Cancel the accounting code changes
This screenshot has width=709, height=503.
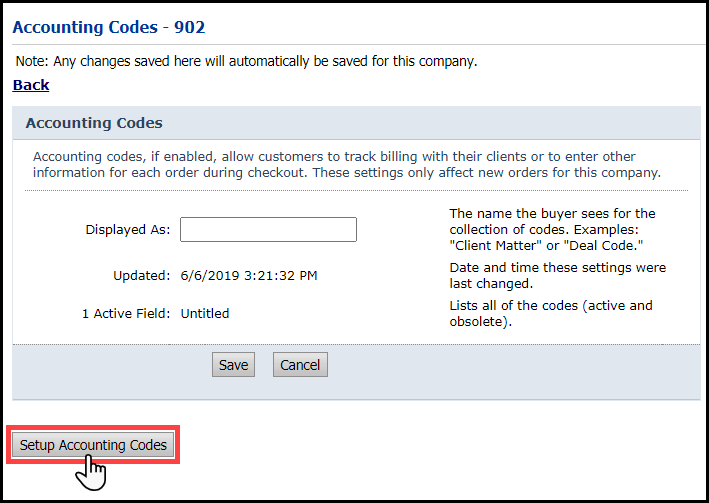pos(300,365)
